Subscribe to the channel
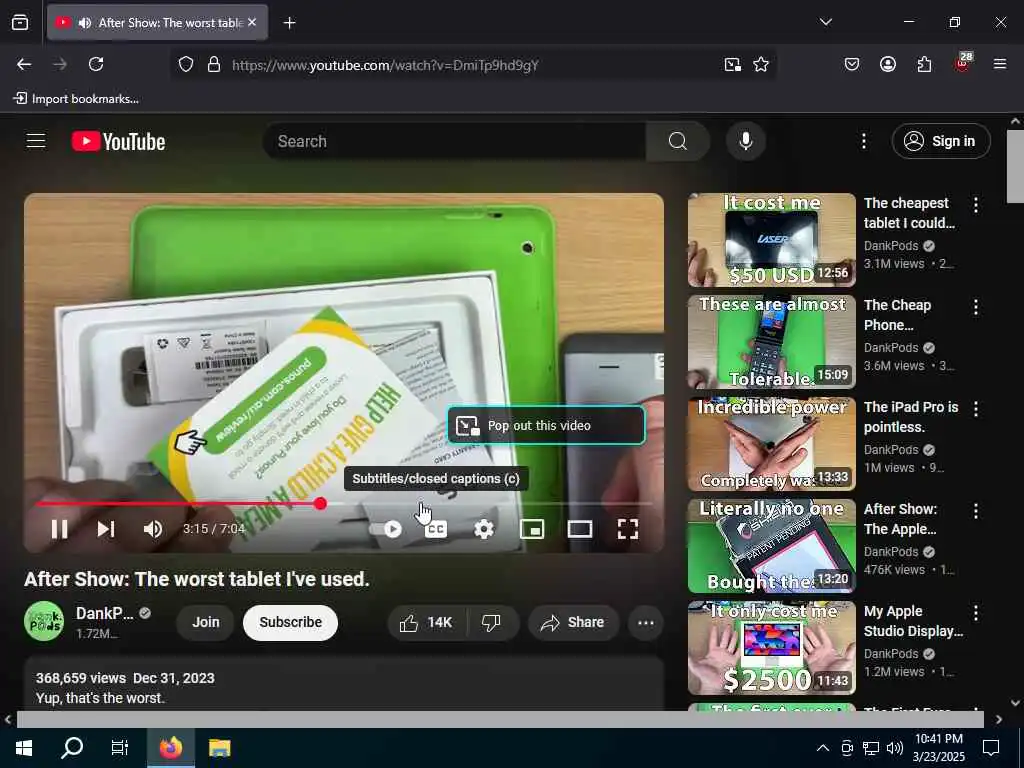 point(291,622)
